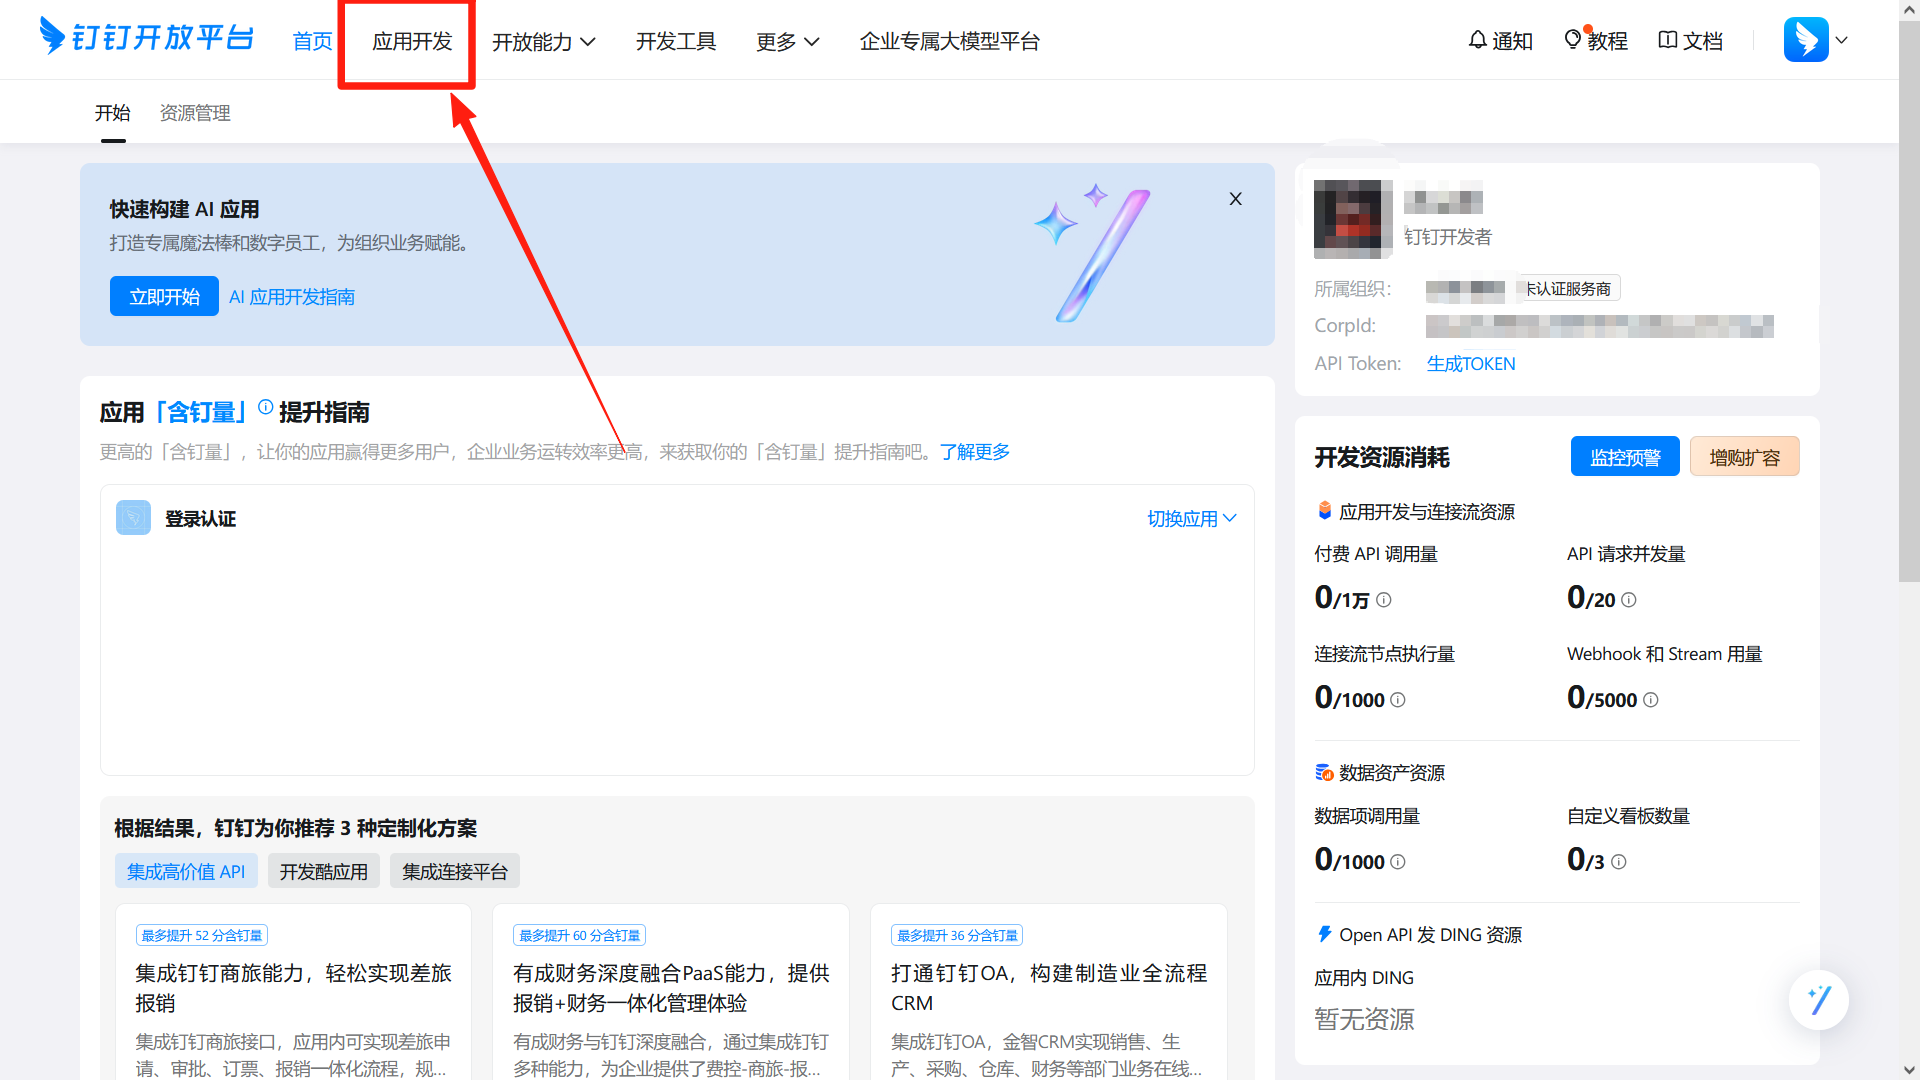Click info icon beside 数据项调用量 0/1000
1920x1080 pixels.
1398,862
